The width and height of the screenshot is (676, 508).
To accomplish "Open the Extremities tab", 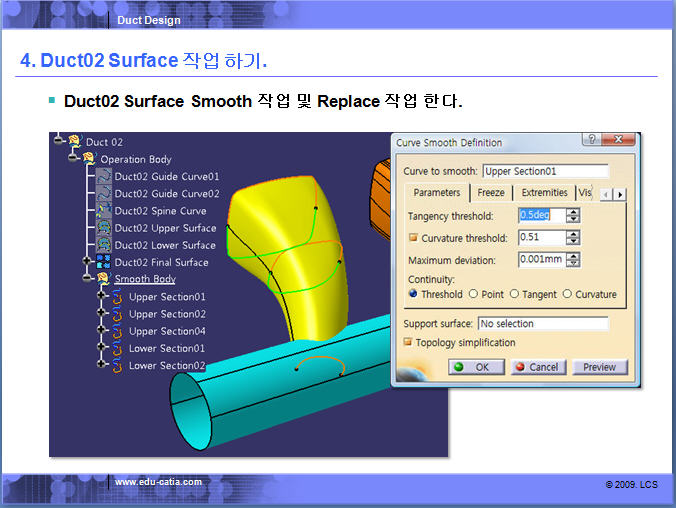I will point(544,192).
